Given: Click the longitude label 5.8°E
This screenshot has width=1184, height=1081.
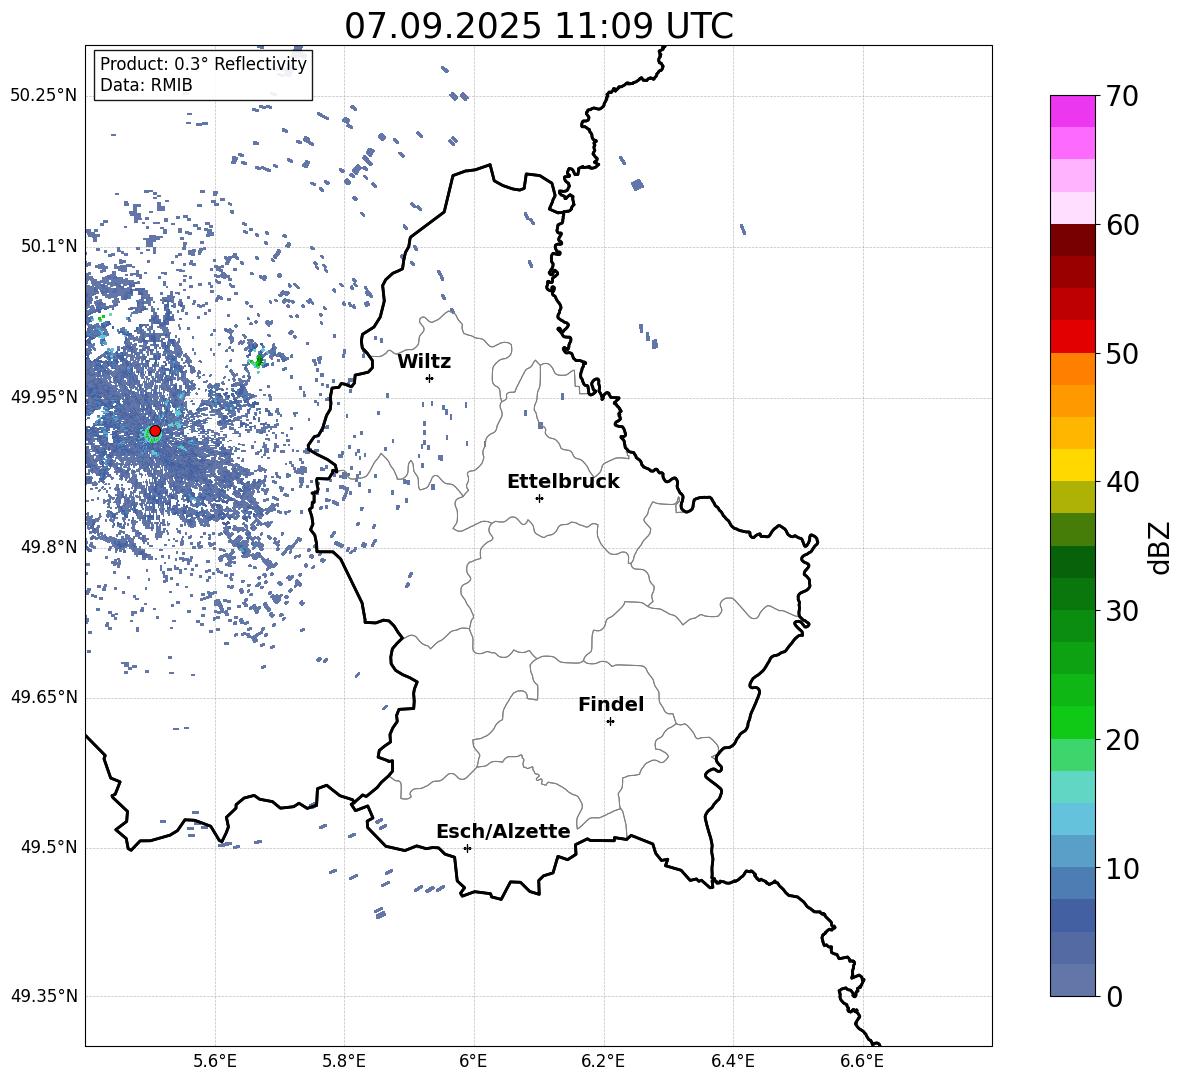Looking at the screenshot, I should [344, 1061].
